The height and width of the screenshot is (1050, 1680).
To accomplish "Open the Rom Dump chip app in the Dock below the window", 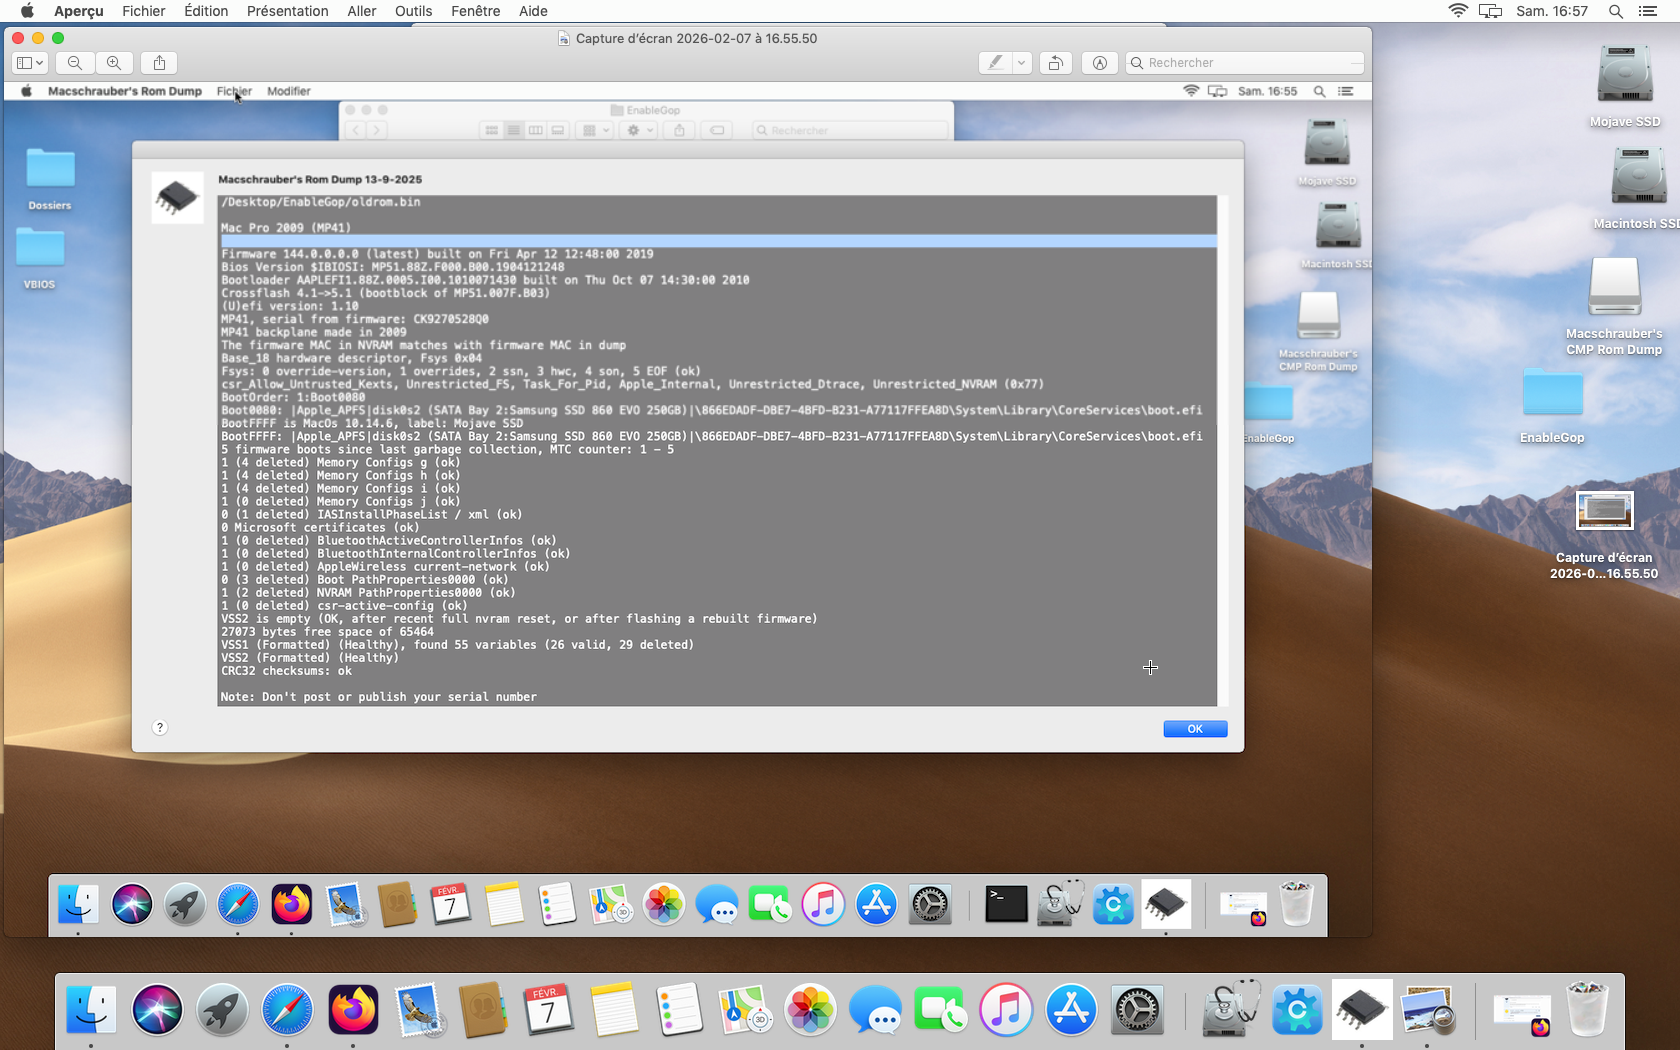I will tap(1362, 1009).
